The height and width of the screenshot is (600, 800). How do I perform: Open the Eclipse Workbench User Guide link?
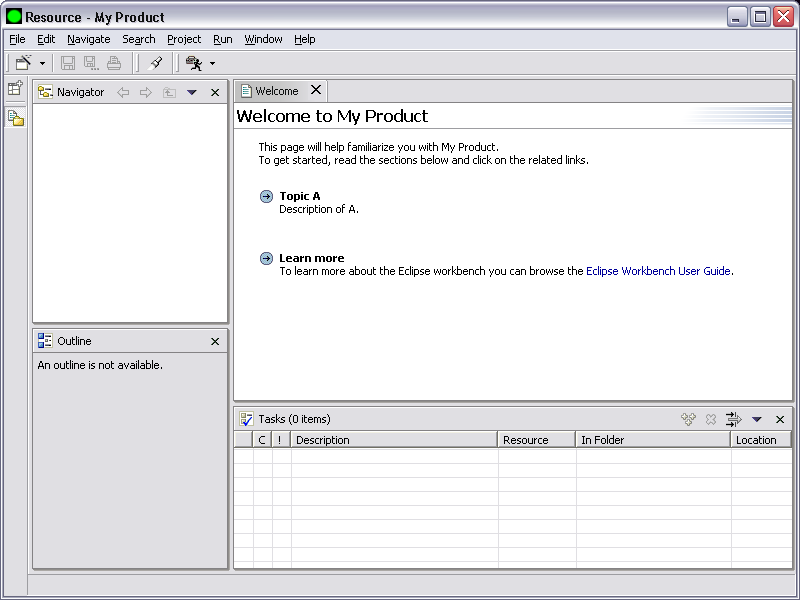(x=658, y=271)
